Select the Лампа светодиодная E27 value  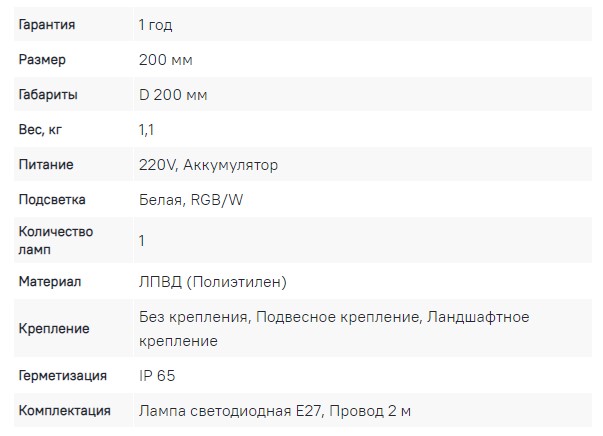[230, 411]
